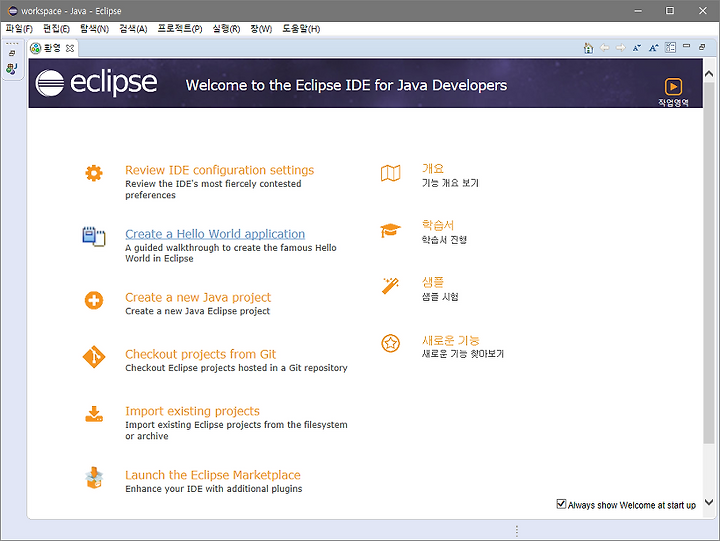Viewport: 720px width, 541px height.
Task: Click the dotted handle in status bar
Action: pos(517,531)
